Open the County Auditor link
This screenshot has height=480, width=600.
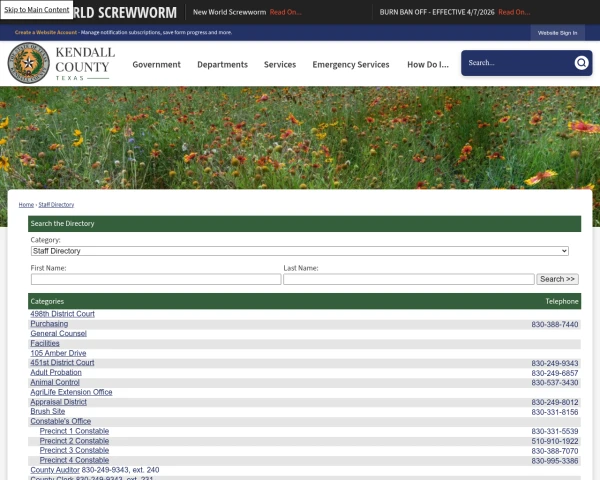[55, 470]
